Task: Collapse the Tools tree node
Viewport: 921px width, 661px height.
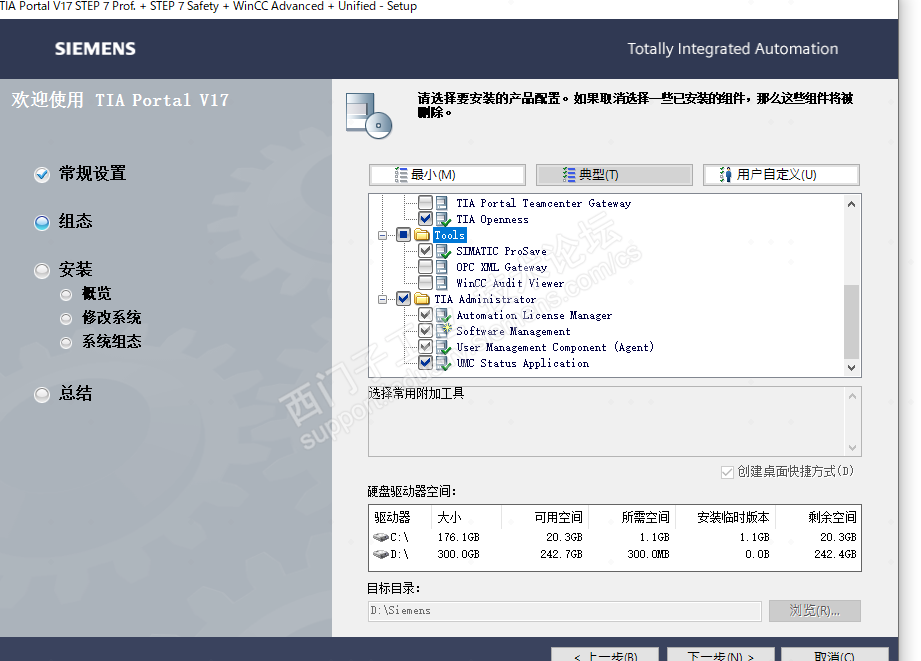Action: click(382, 236)
